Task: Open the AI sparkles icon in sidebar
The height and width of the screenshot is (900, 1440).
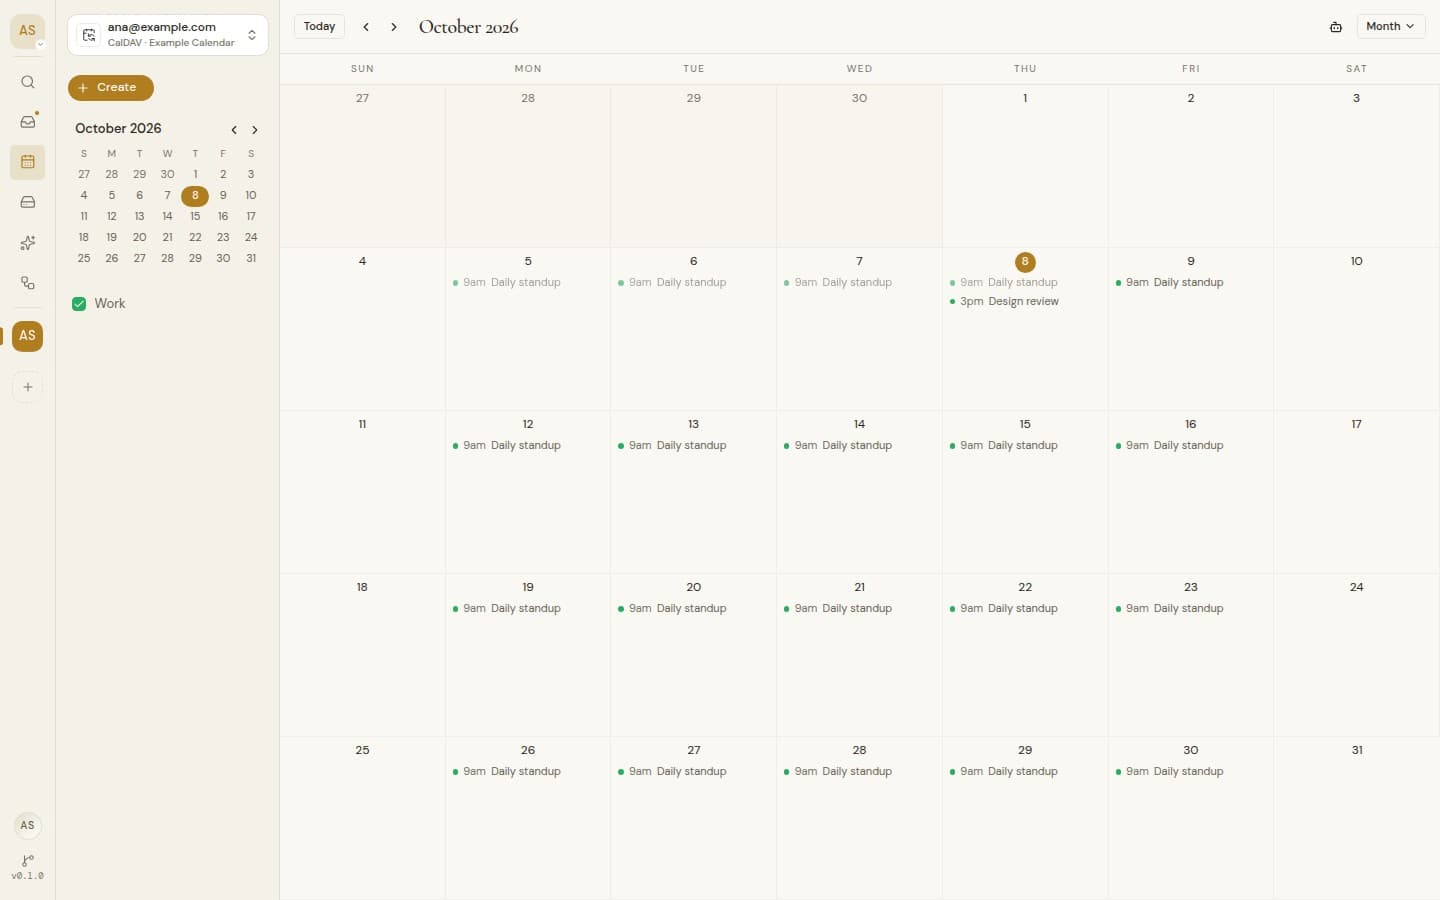Action: point(28,243)
